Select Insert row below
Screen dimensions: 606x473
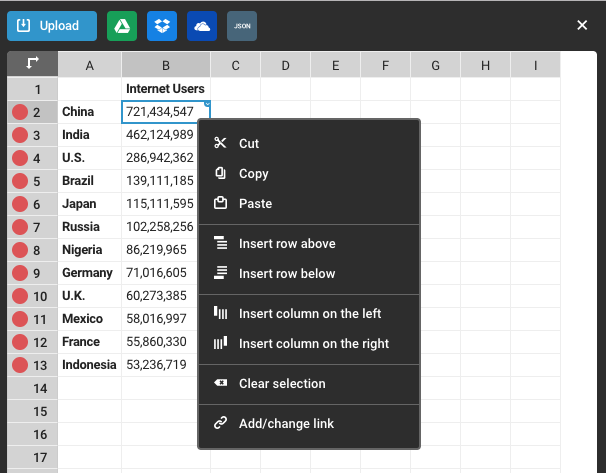[309, 273]
